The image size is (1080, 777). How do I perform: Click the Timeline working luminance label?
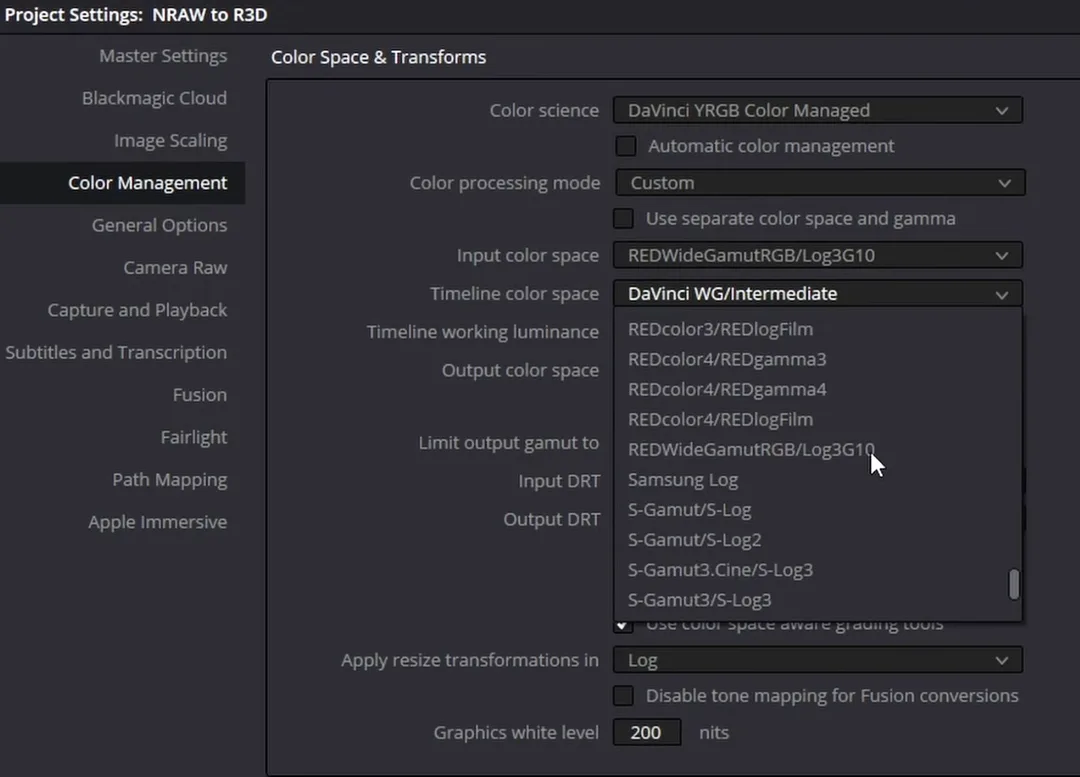pyautogui.click(x=482, y=332)
